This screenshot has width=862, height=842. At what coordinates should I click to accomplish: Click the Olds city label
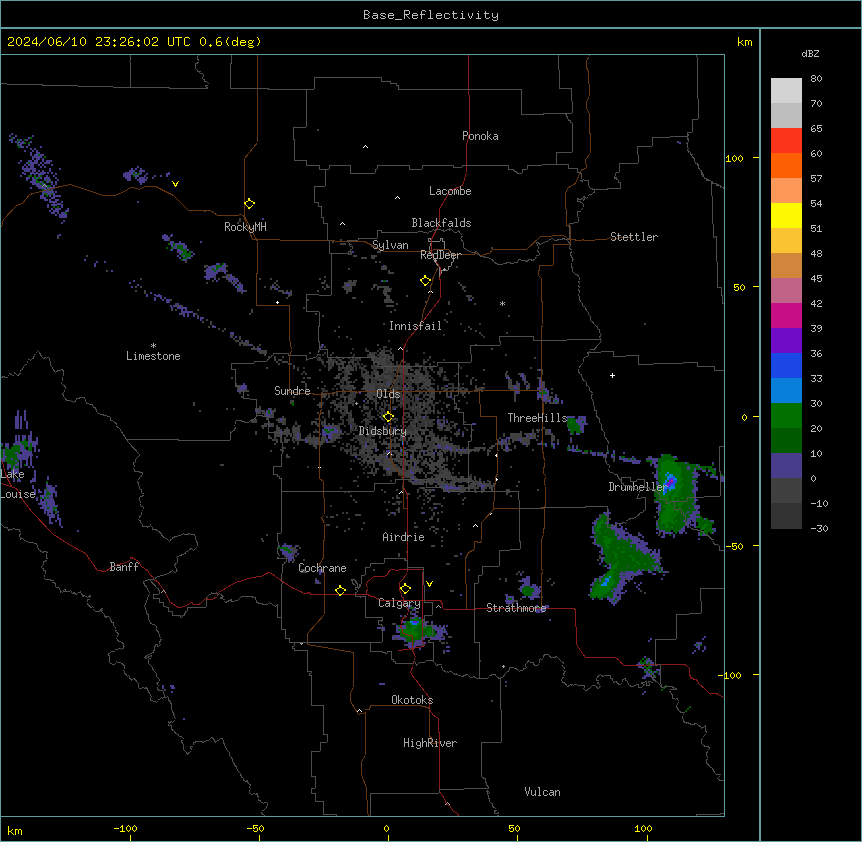click(x=388, y=394)
